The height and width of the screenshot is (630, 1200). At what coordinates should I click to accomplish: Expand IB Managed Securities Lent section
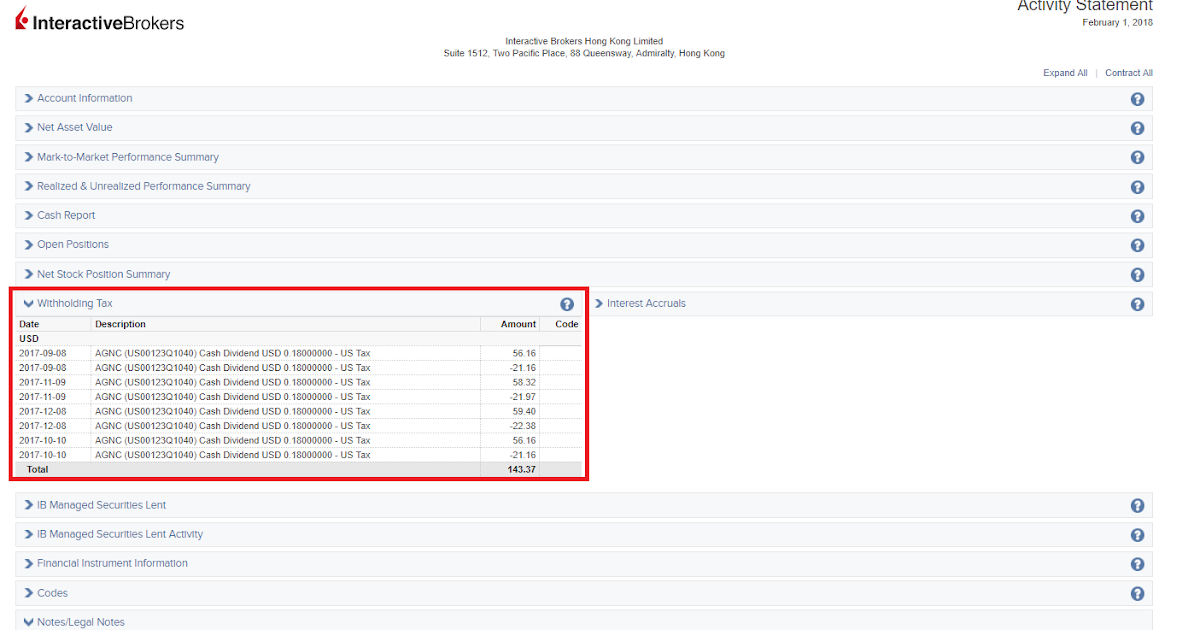pos(95,505)
